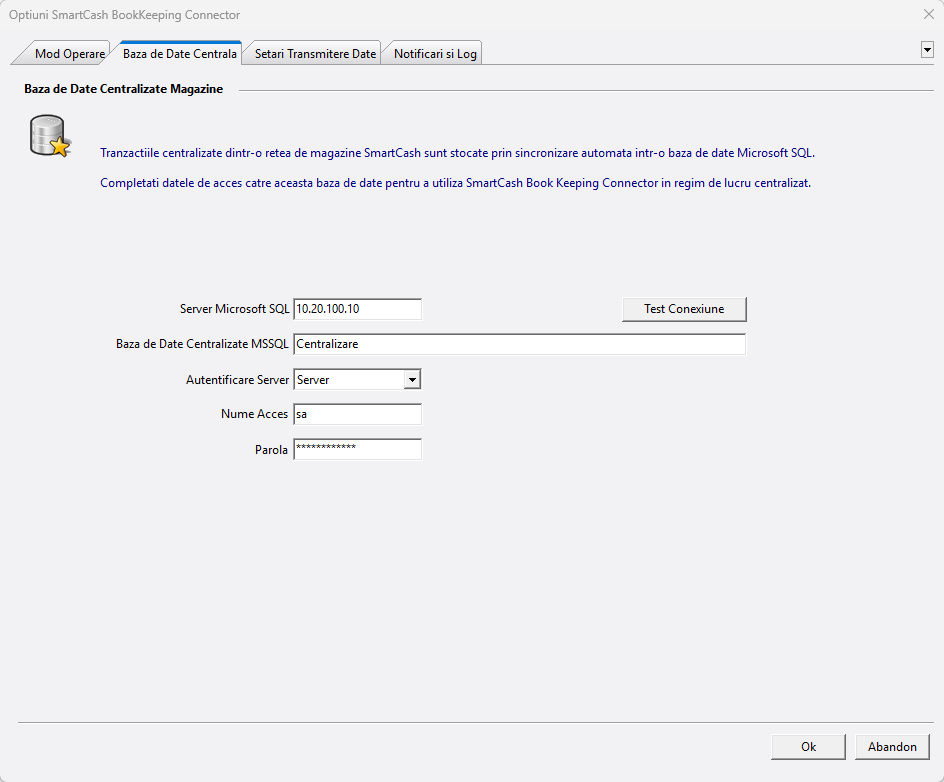Click the 'Autentificare Server' label
This screenshot has width=944, height=782.
coord(237,380)
